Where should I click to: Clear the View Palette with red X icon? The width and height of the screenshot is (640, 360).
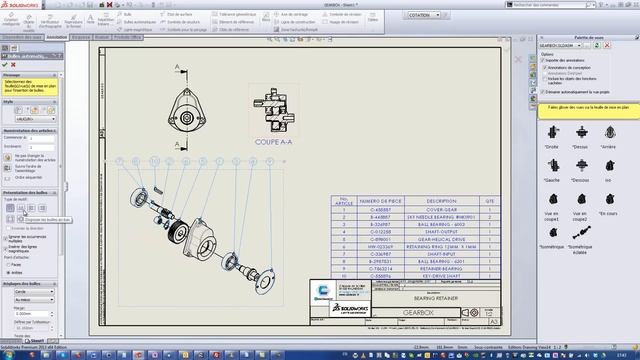(607, 45)
